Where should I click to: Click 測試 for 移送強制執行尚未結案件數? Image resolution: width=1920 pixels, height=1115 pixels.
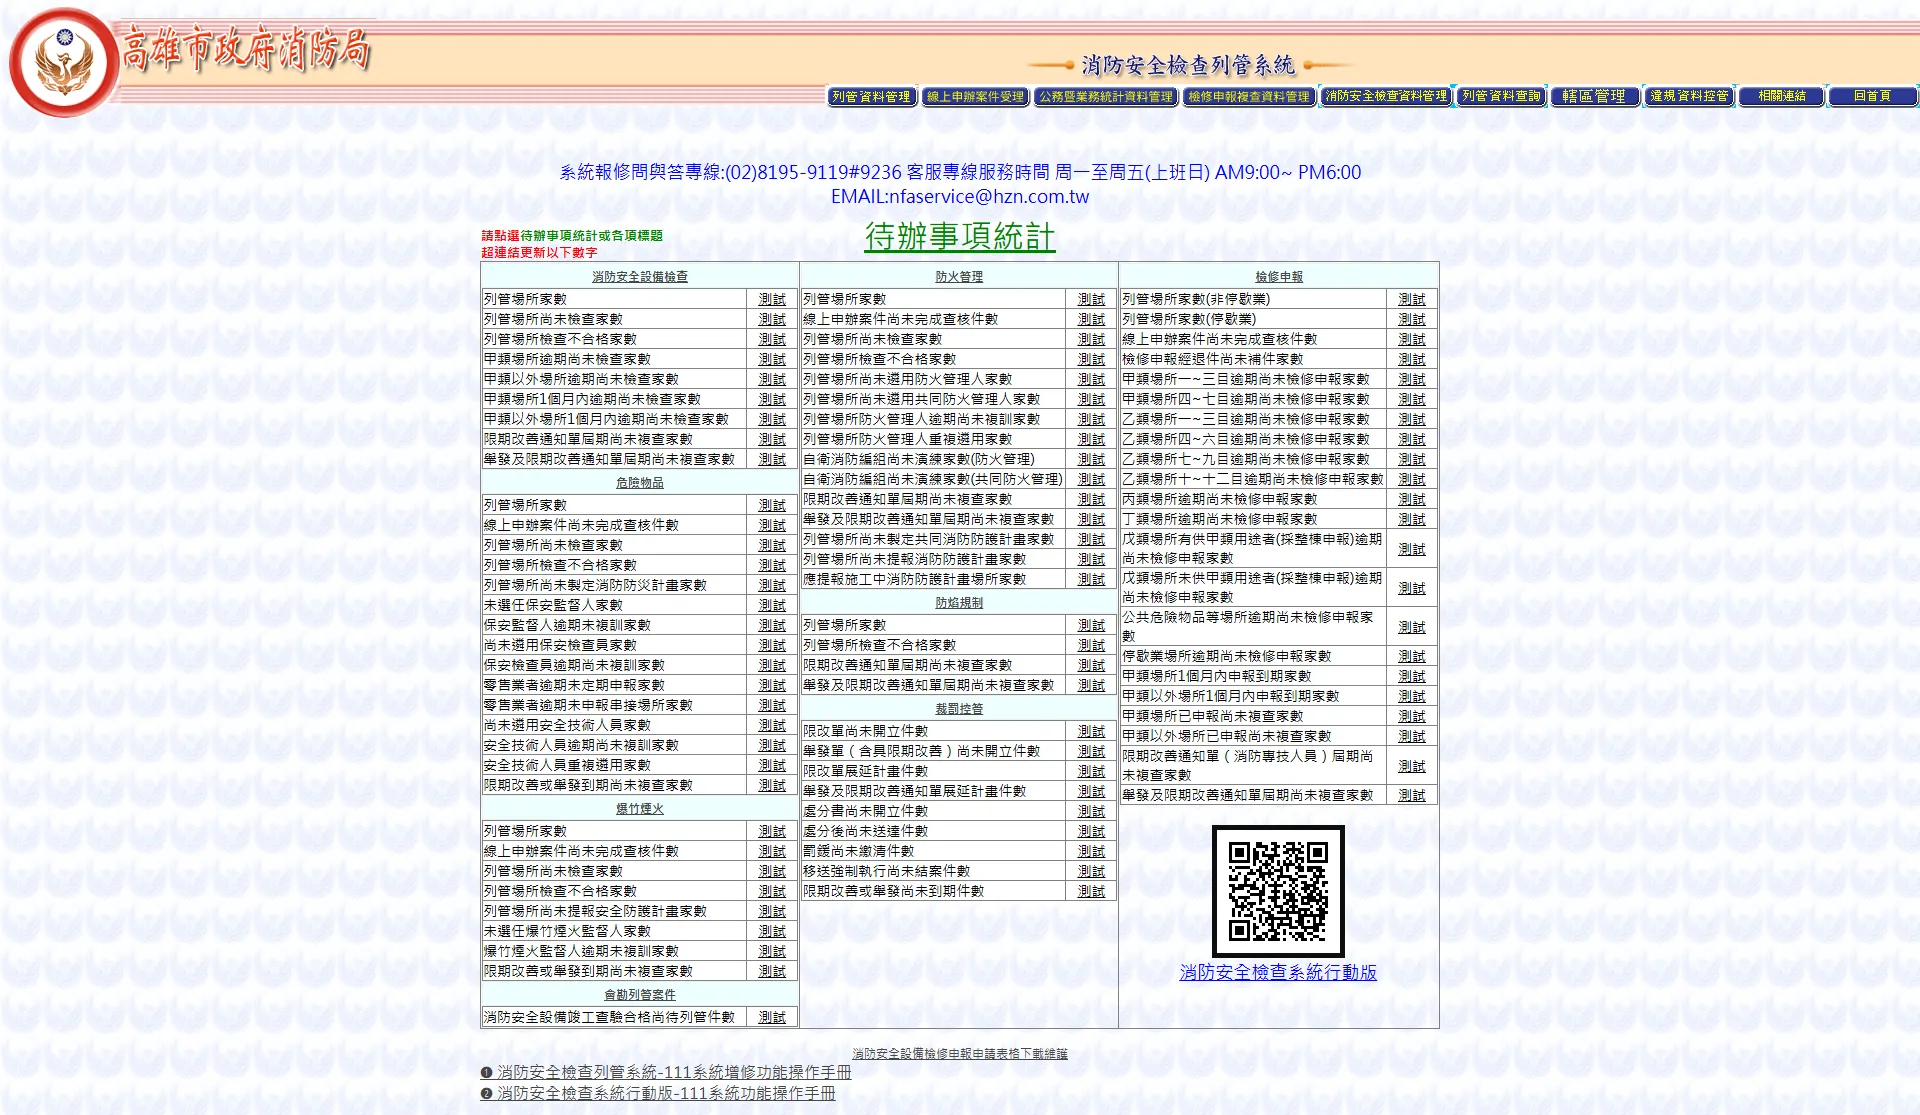[1091, 871]
